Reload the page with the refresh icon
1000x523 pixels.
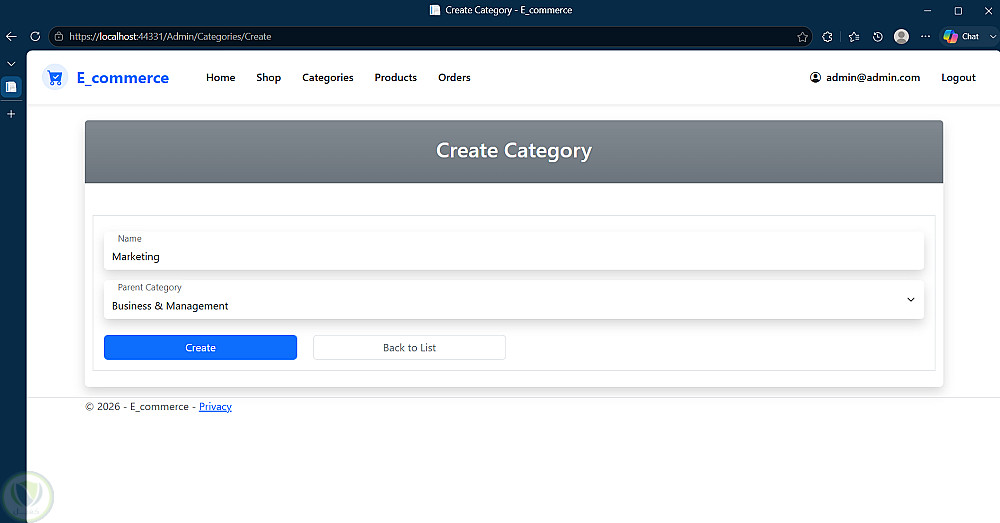[x=35, y=36]
